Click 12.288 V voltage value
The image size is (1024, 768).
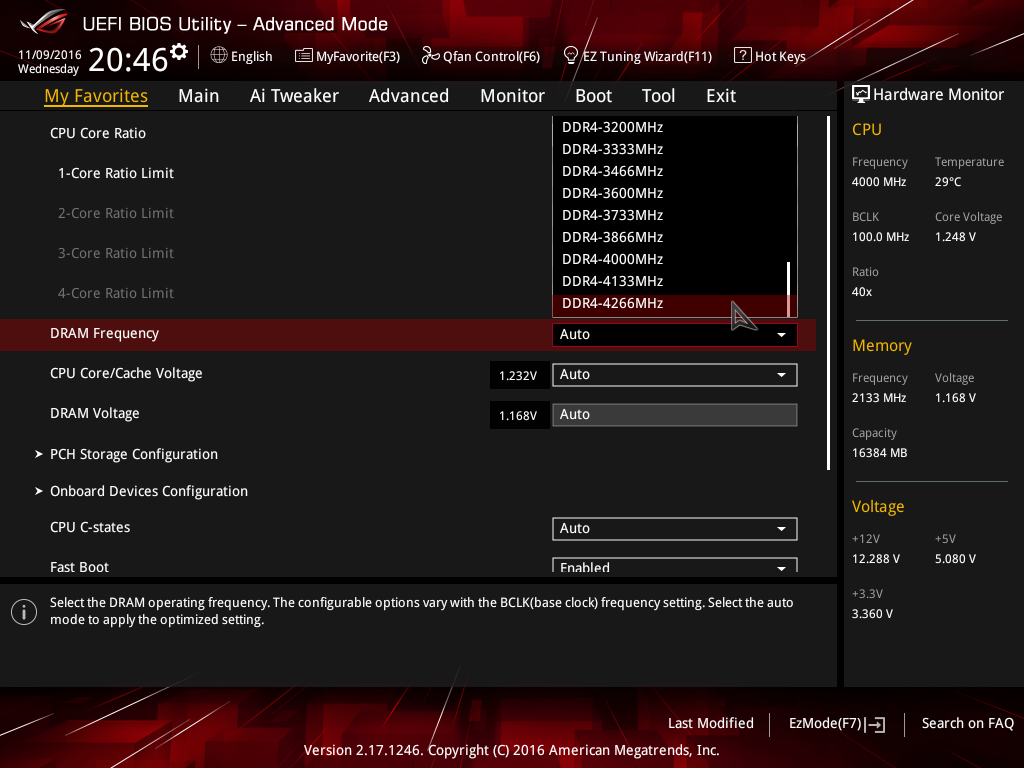coord(876,559)
